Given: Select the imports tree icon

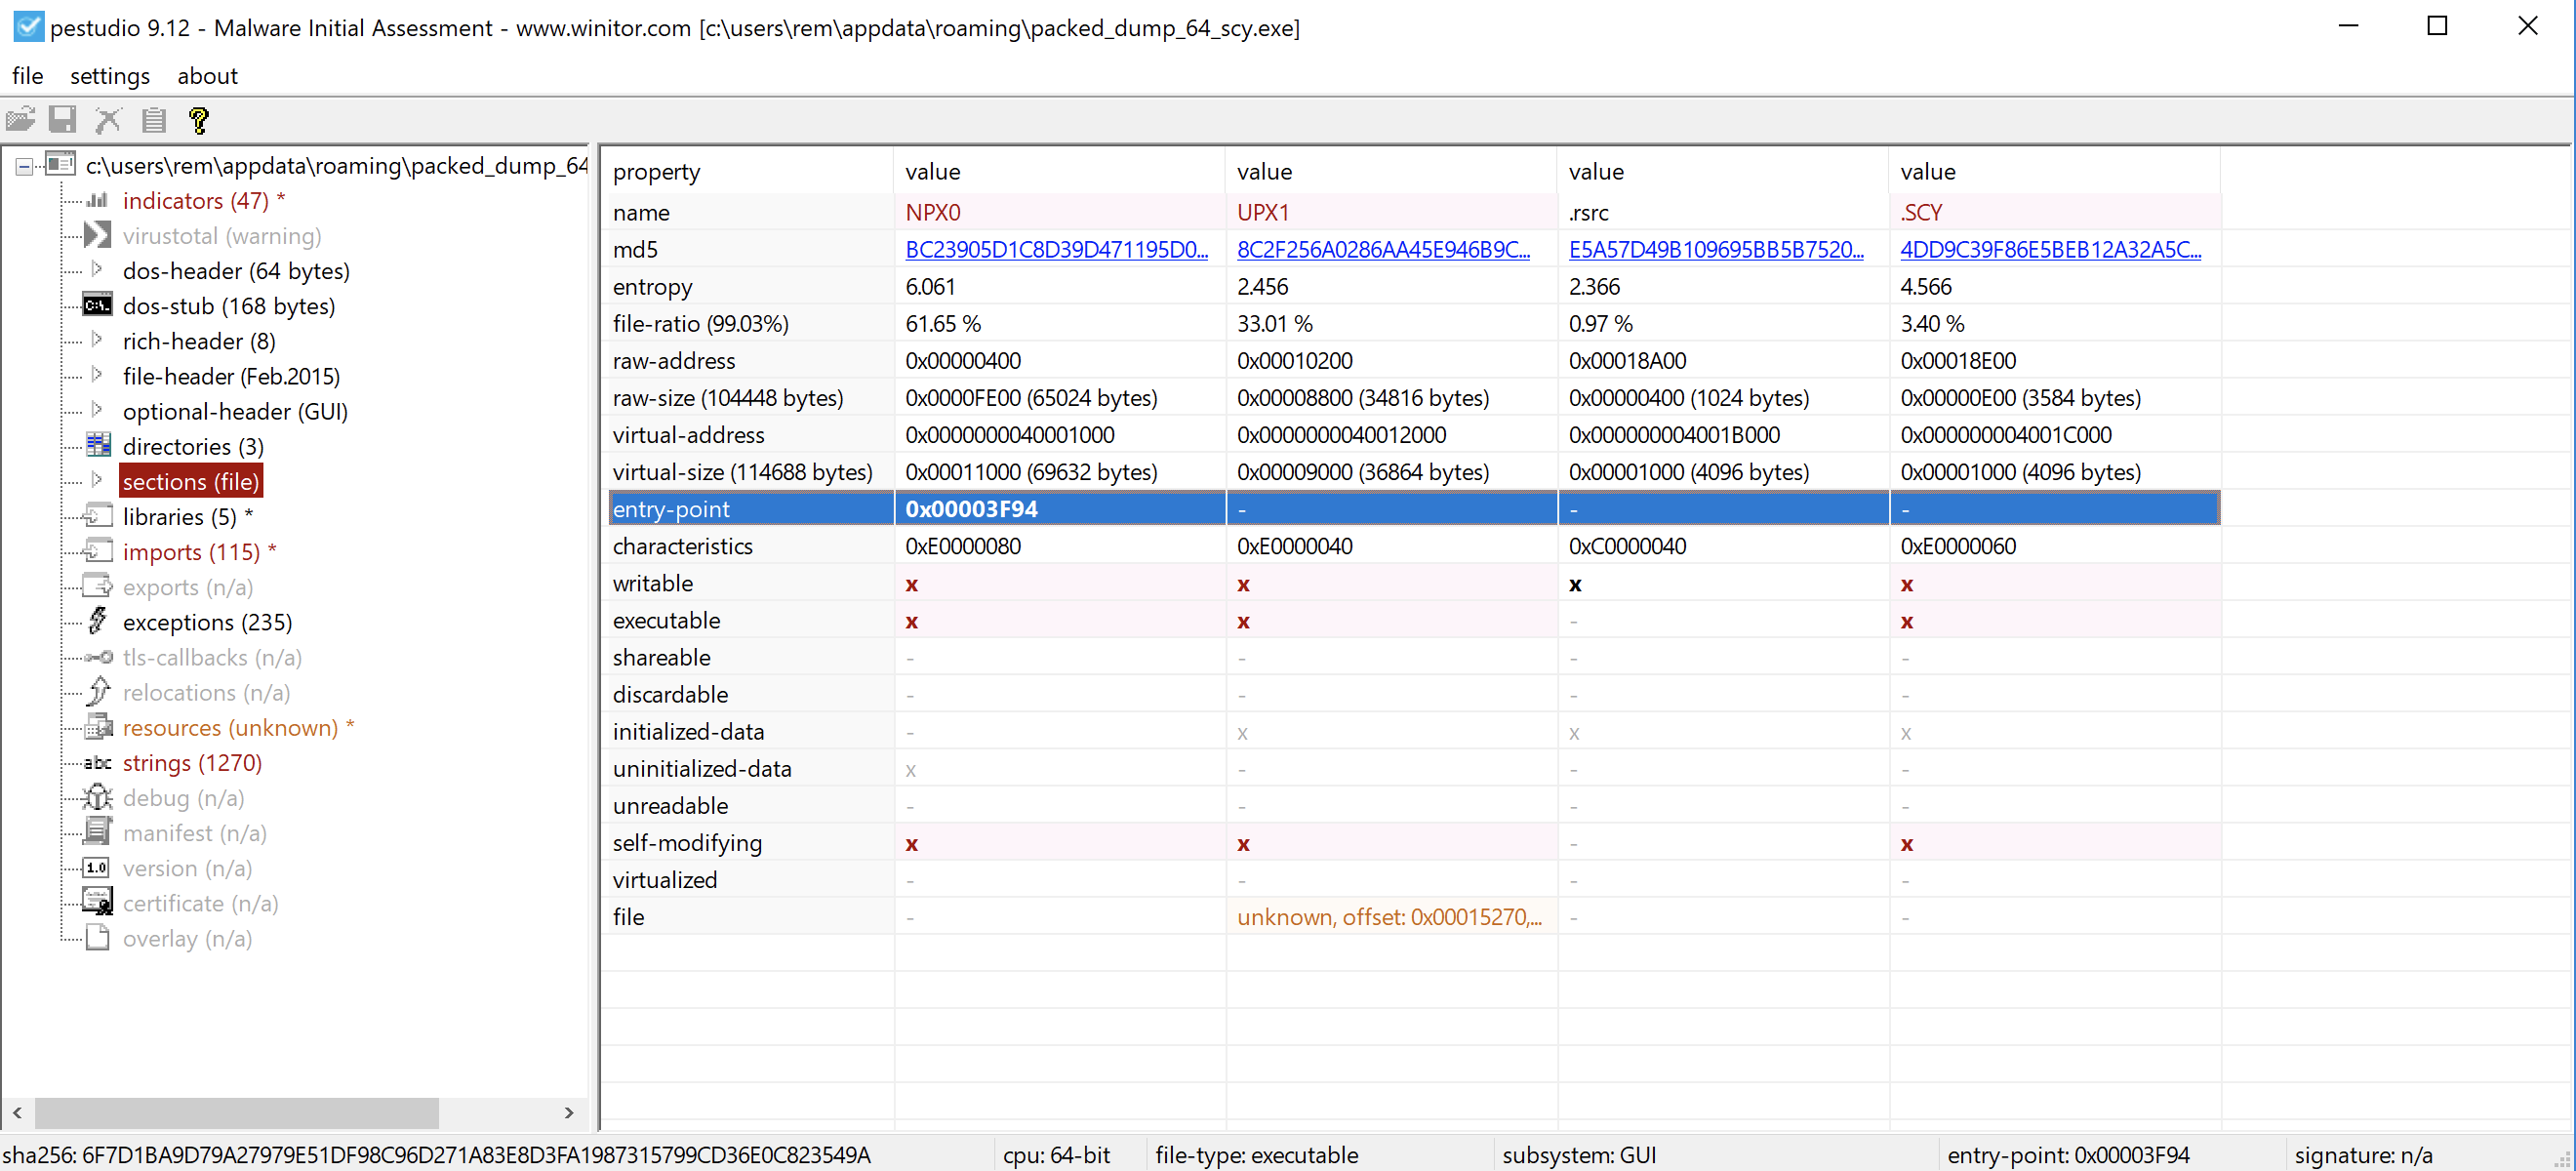Looking at the screenshot, I should (97, 551).
